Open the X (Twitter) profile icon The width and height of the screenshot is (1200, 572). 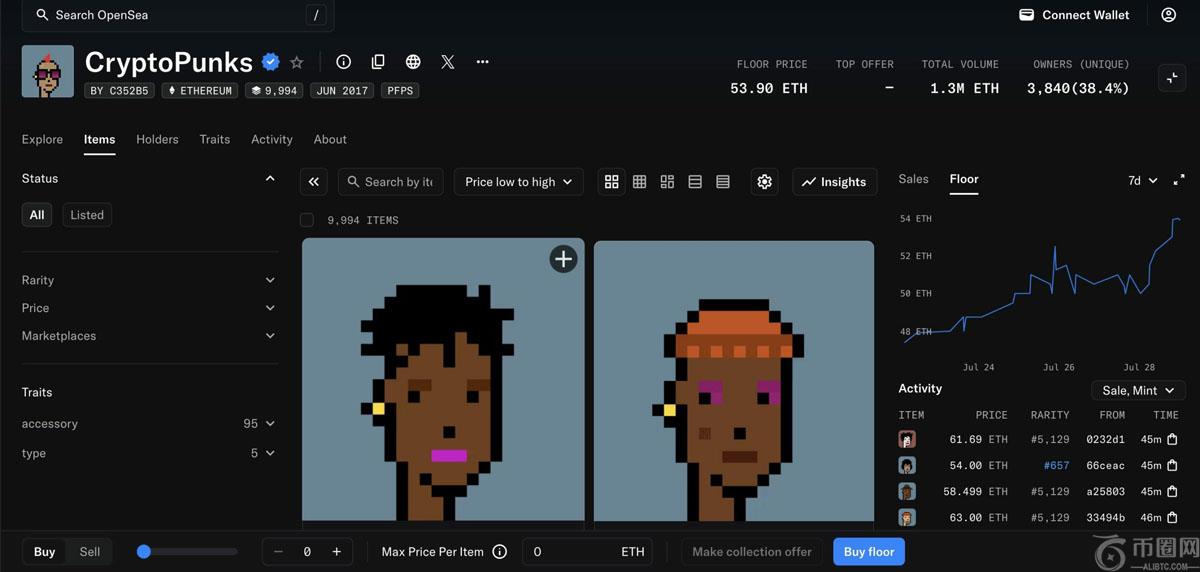click(x=448, y=62)
